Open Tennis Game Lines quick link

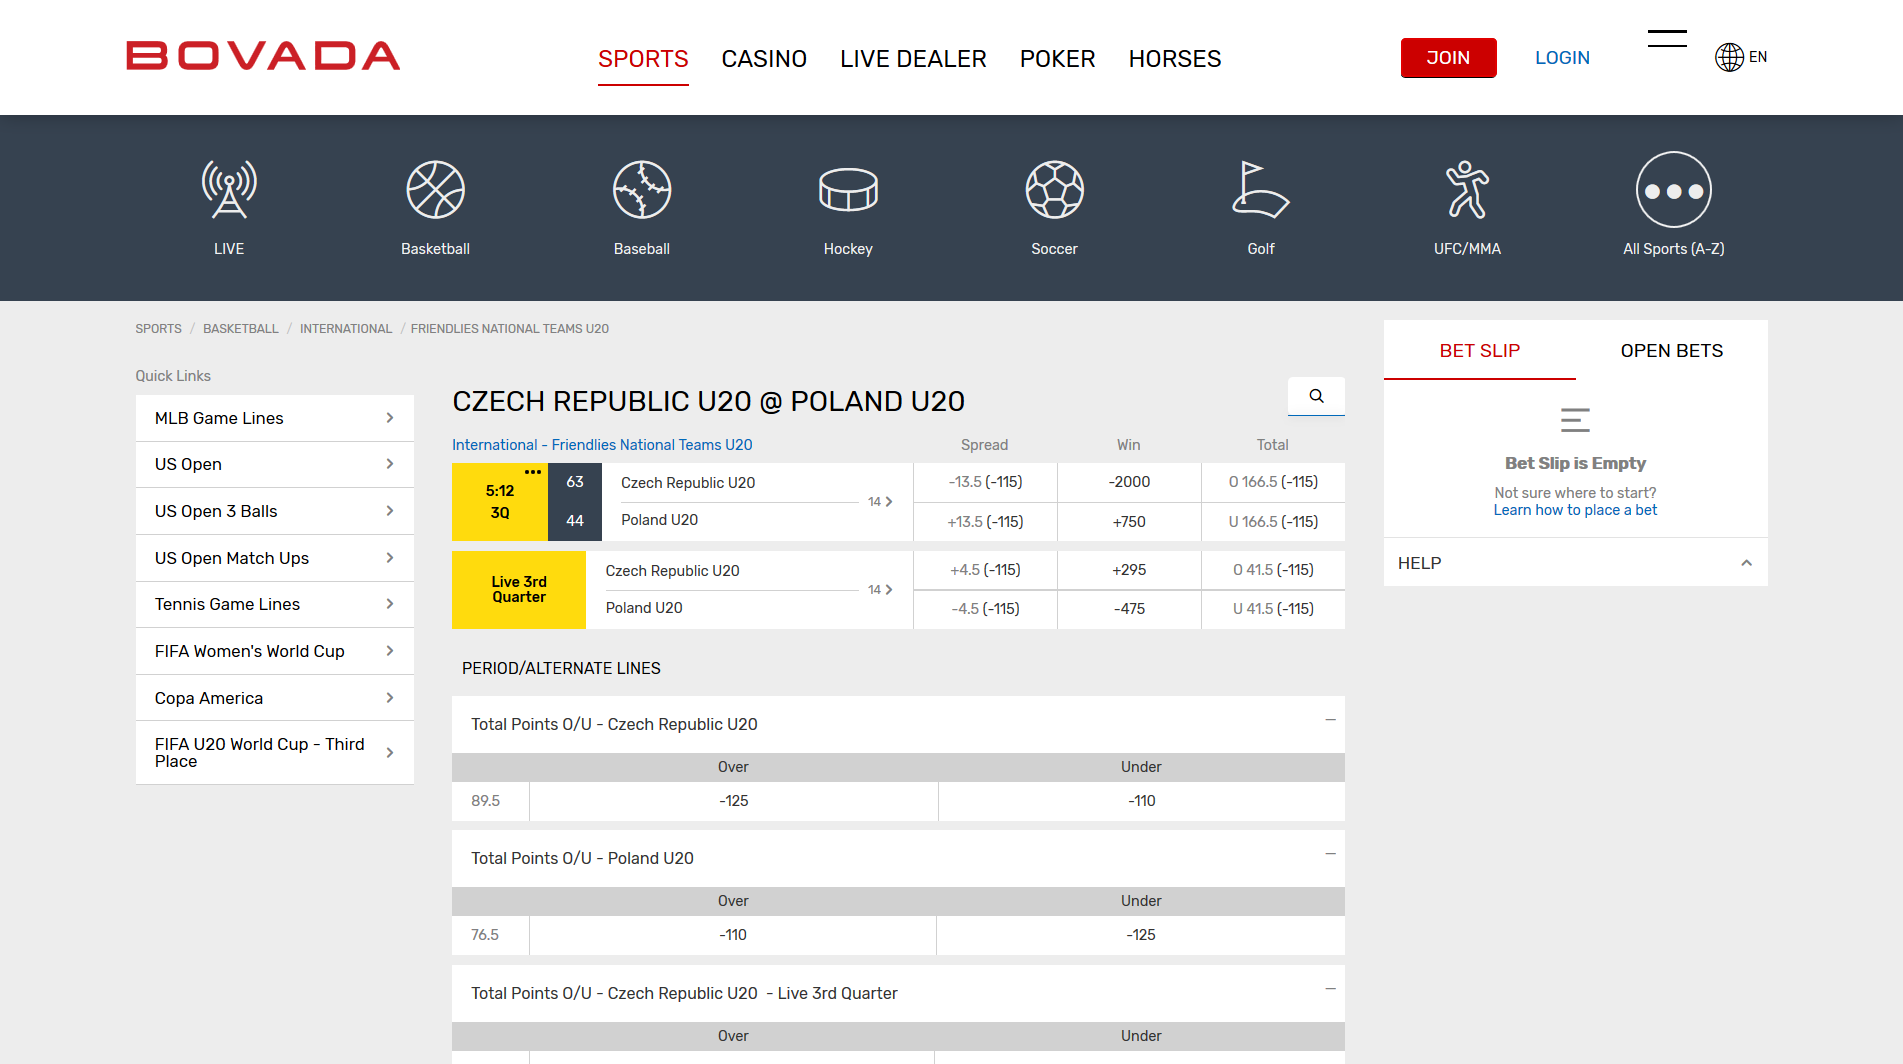click(275, 604)
